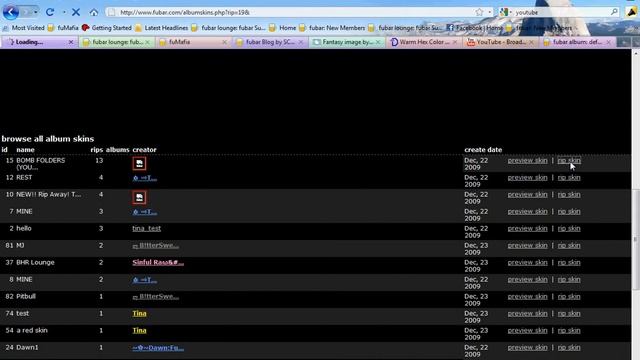The height and width of the screenshot is (360, 640).
Task: Open Dawn creator profile link
Action: pyautogui.click(x=158, y=348)
